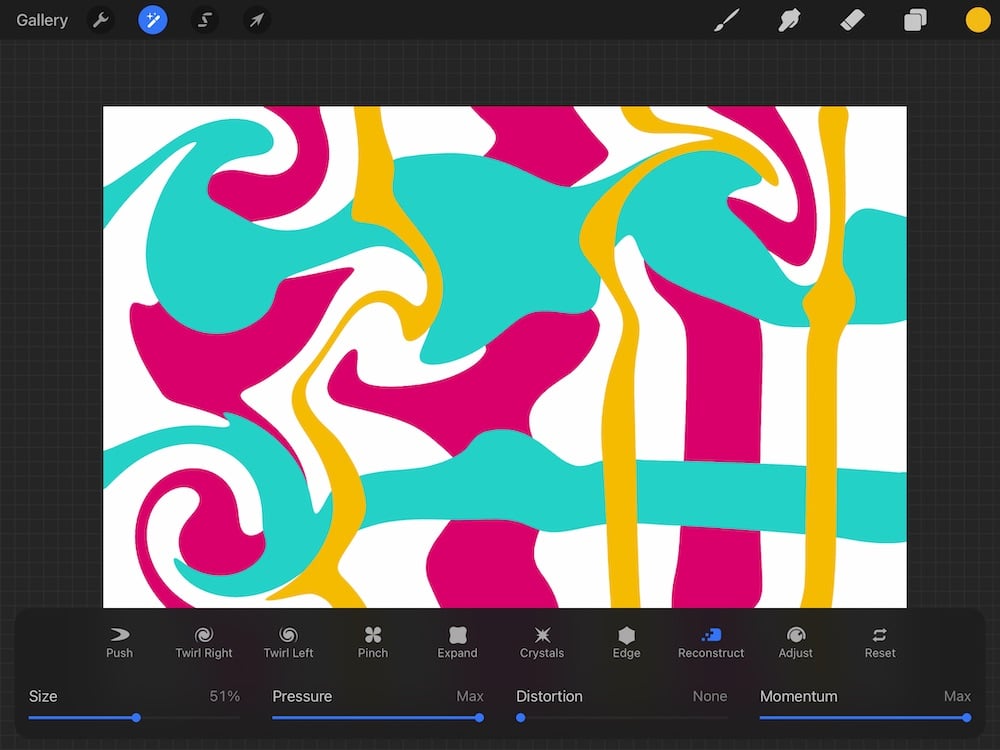This screenshot has height=750, width=1000.
Task: Set the Distortion slider handle
Action: pyautogui.click(x=520, y=717)
